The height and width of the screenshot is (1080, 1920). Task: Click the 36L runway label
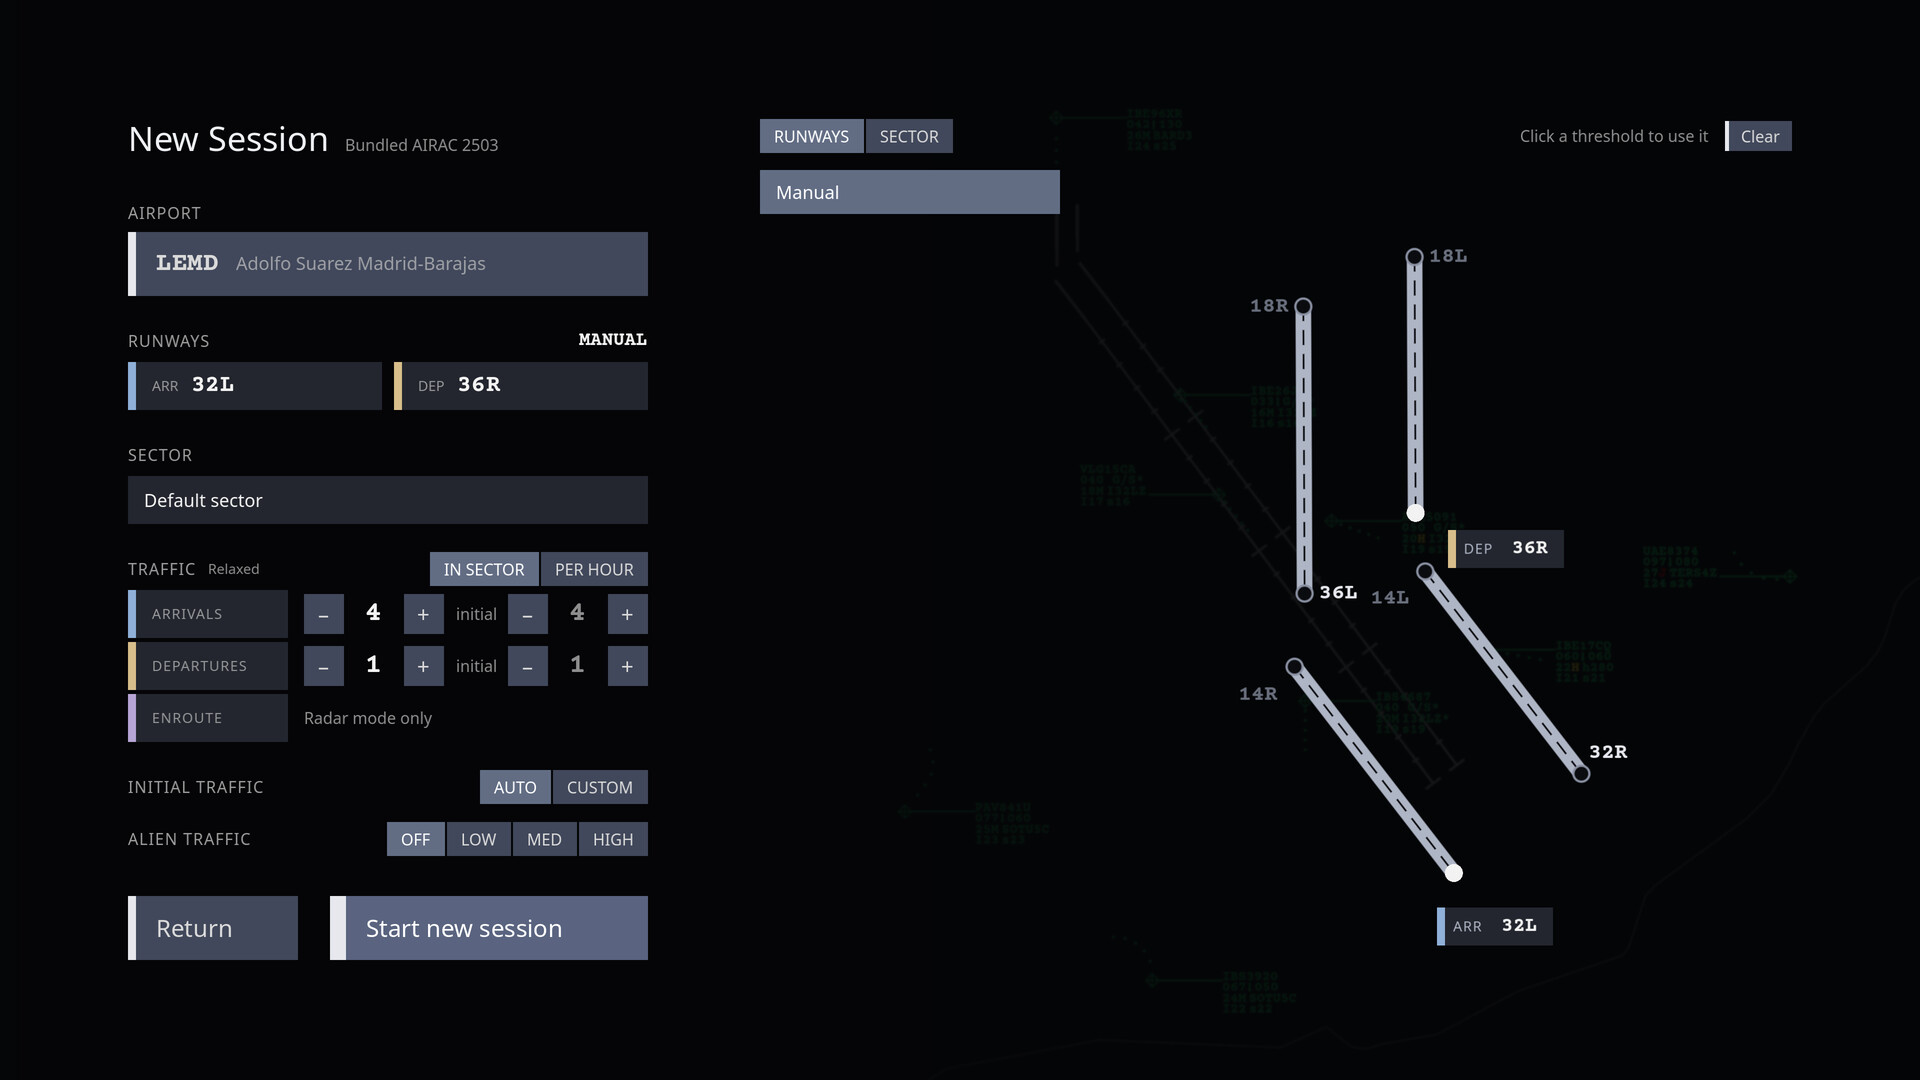pyautogui.click(x=1338, y=592)
